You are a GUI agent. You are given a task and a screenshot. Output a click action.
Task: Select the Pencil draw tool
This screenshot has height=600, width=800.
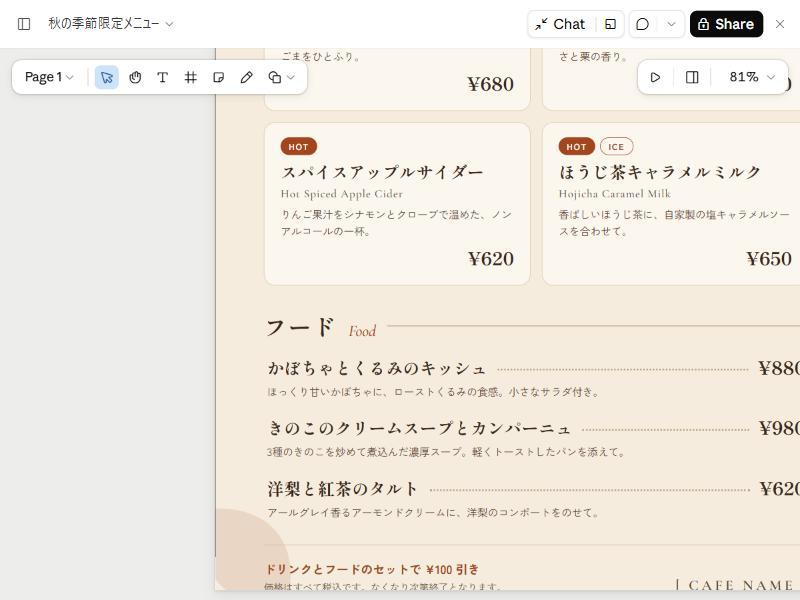(246, 77)
